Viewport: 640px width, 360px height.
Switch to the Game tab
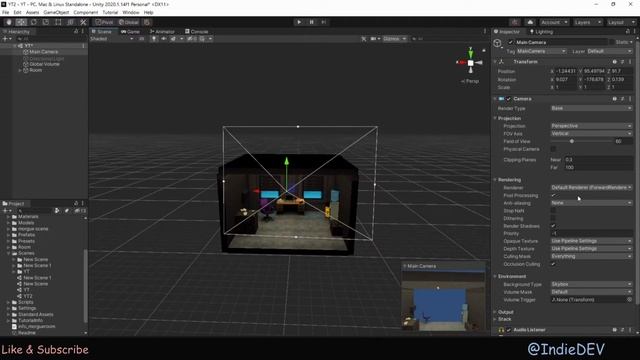(131, 31)
